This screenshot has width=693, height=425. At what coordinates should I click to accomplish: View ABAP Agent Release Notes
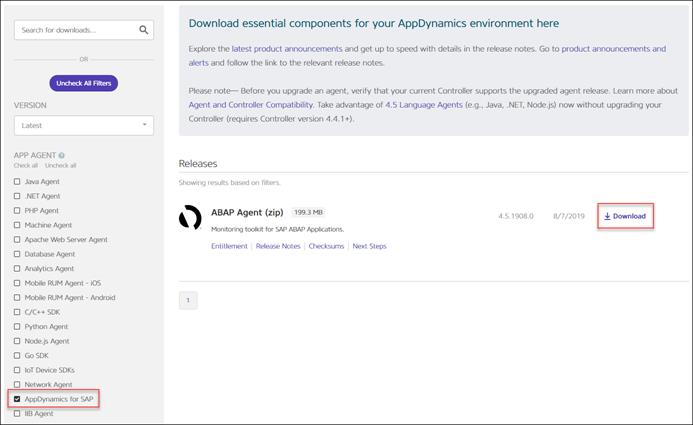[x=278, y=246]
